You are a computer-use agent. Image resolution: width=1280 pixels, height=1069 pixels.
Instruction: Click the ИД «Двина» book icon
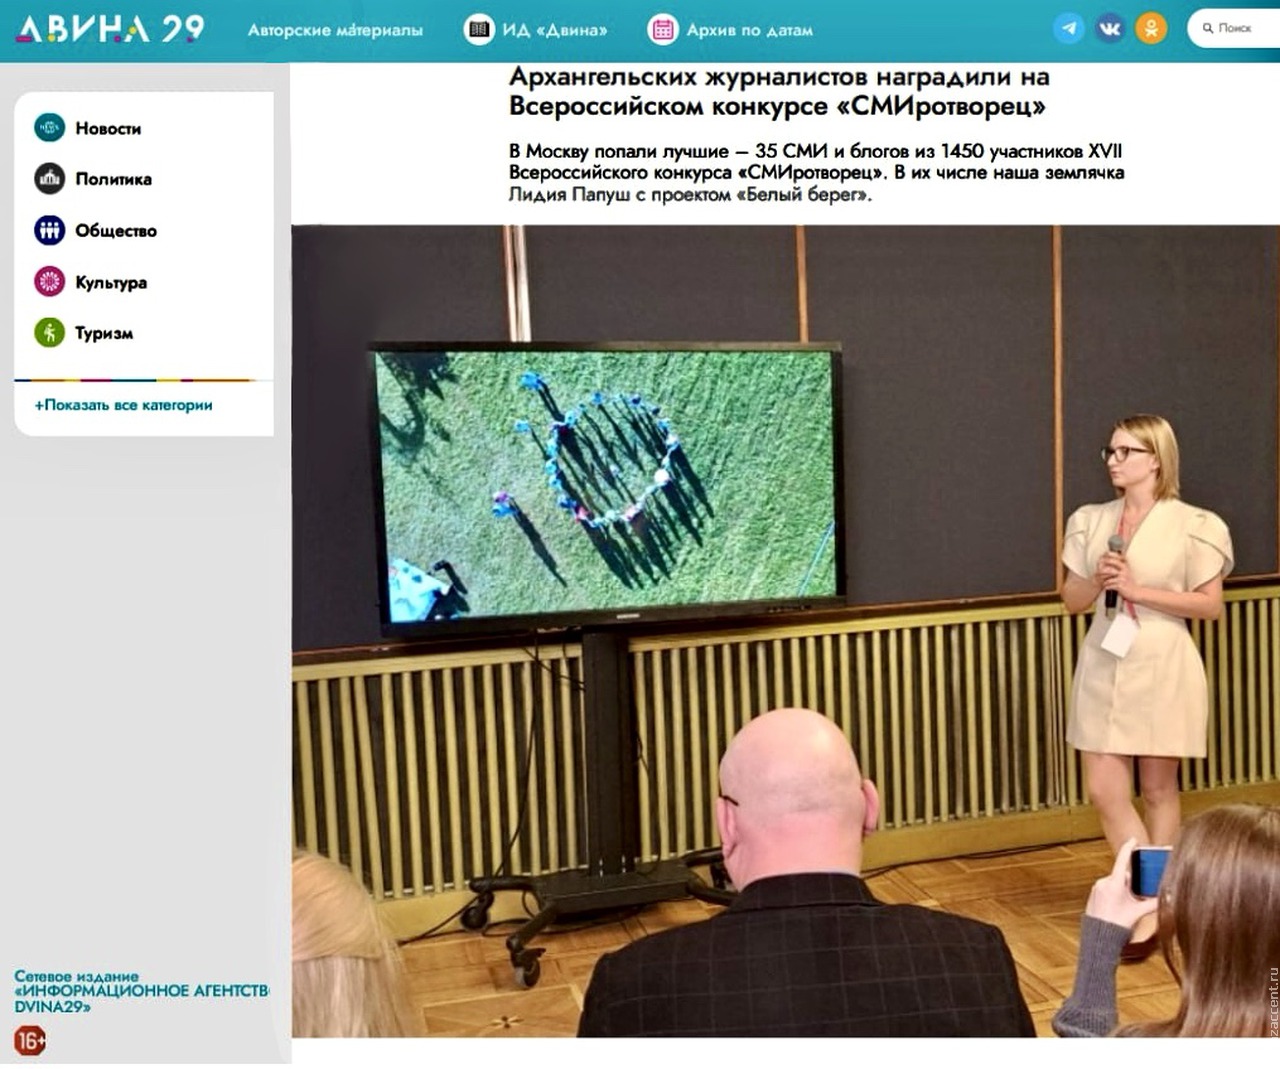(x=479, y=30)
